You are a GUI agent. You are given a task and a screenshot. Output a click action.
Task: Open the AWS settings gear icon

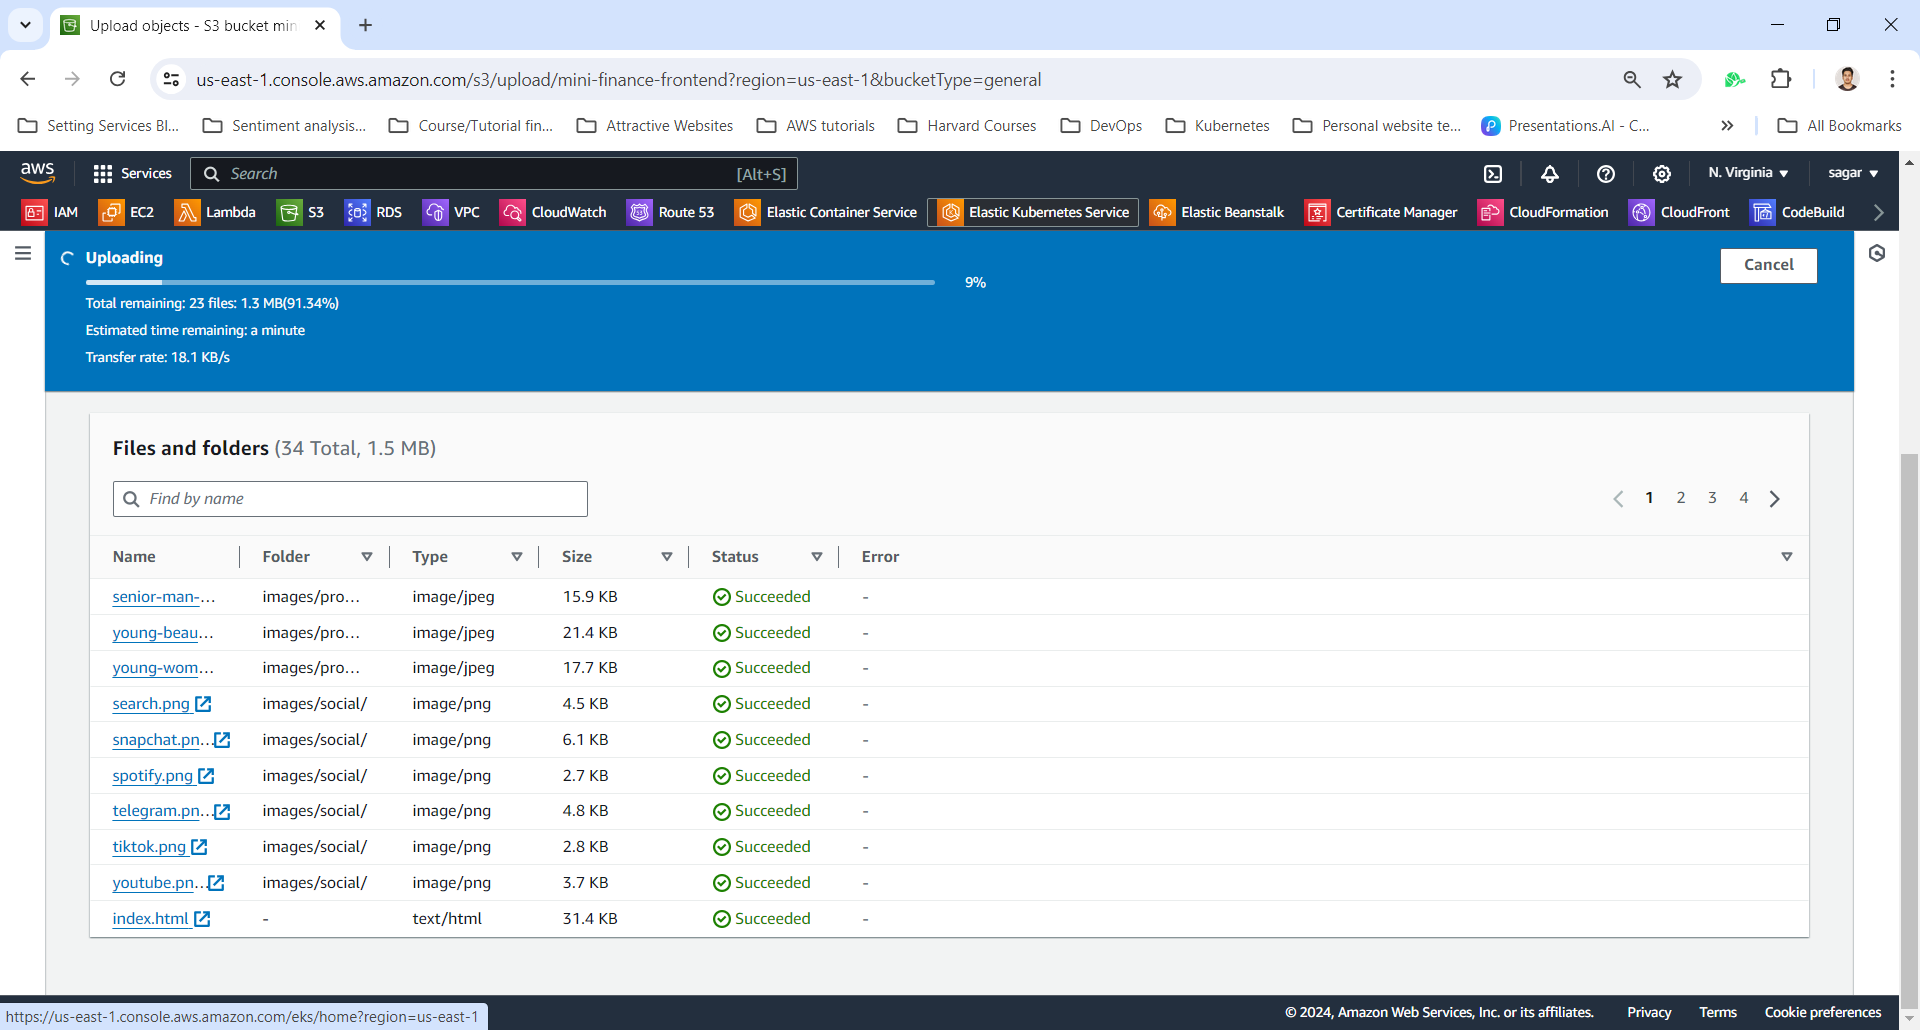pyautogui.click(x=1661, y=174)
